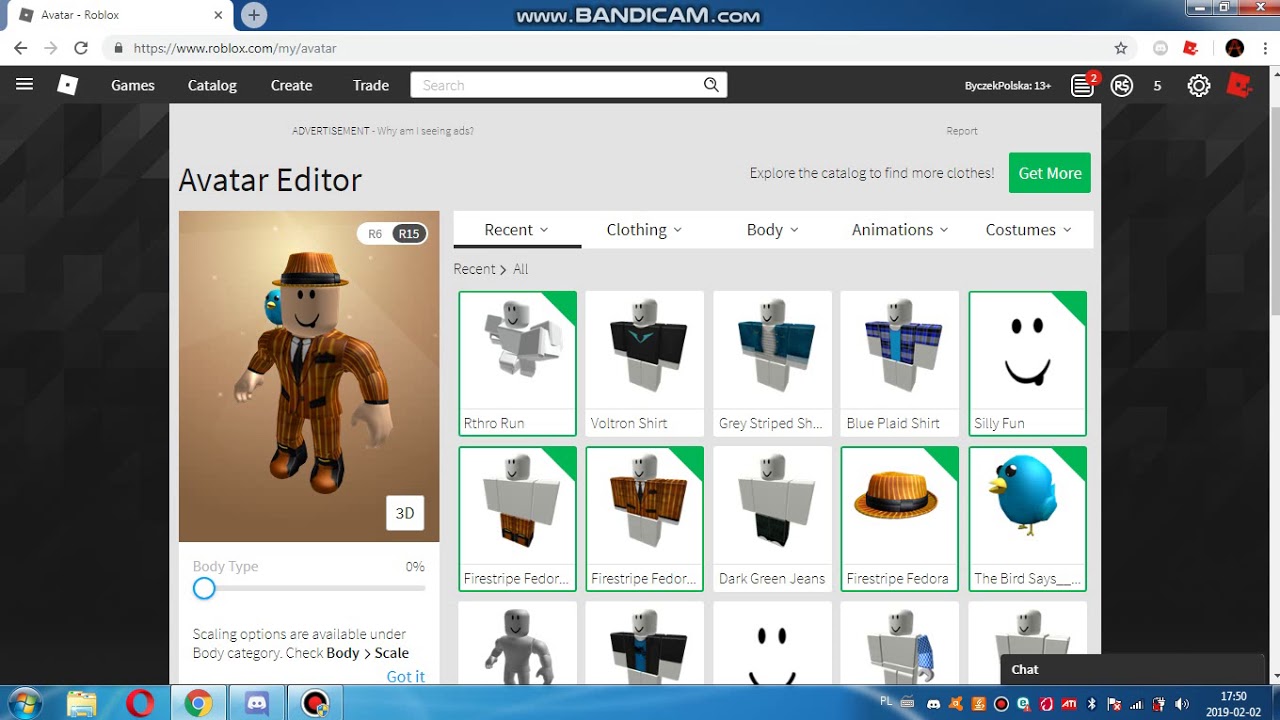This screenshot has height=720, width=1280.
Task: Toggle 3D avatar preview
Action: (405, 513)
